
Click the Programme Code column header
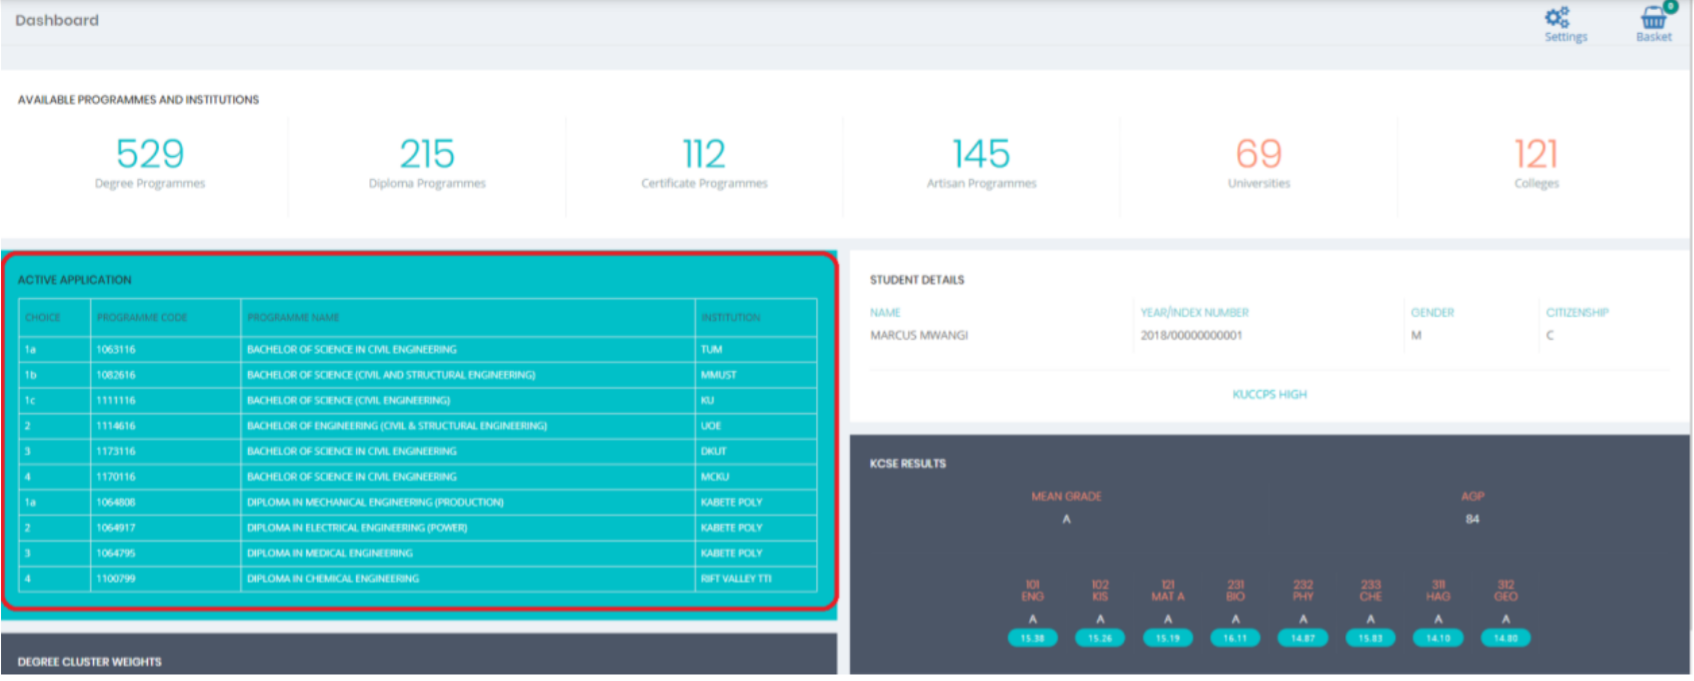point(142,318)
